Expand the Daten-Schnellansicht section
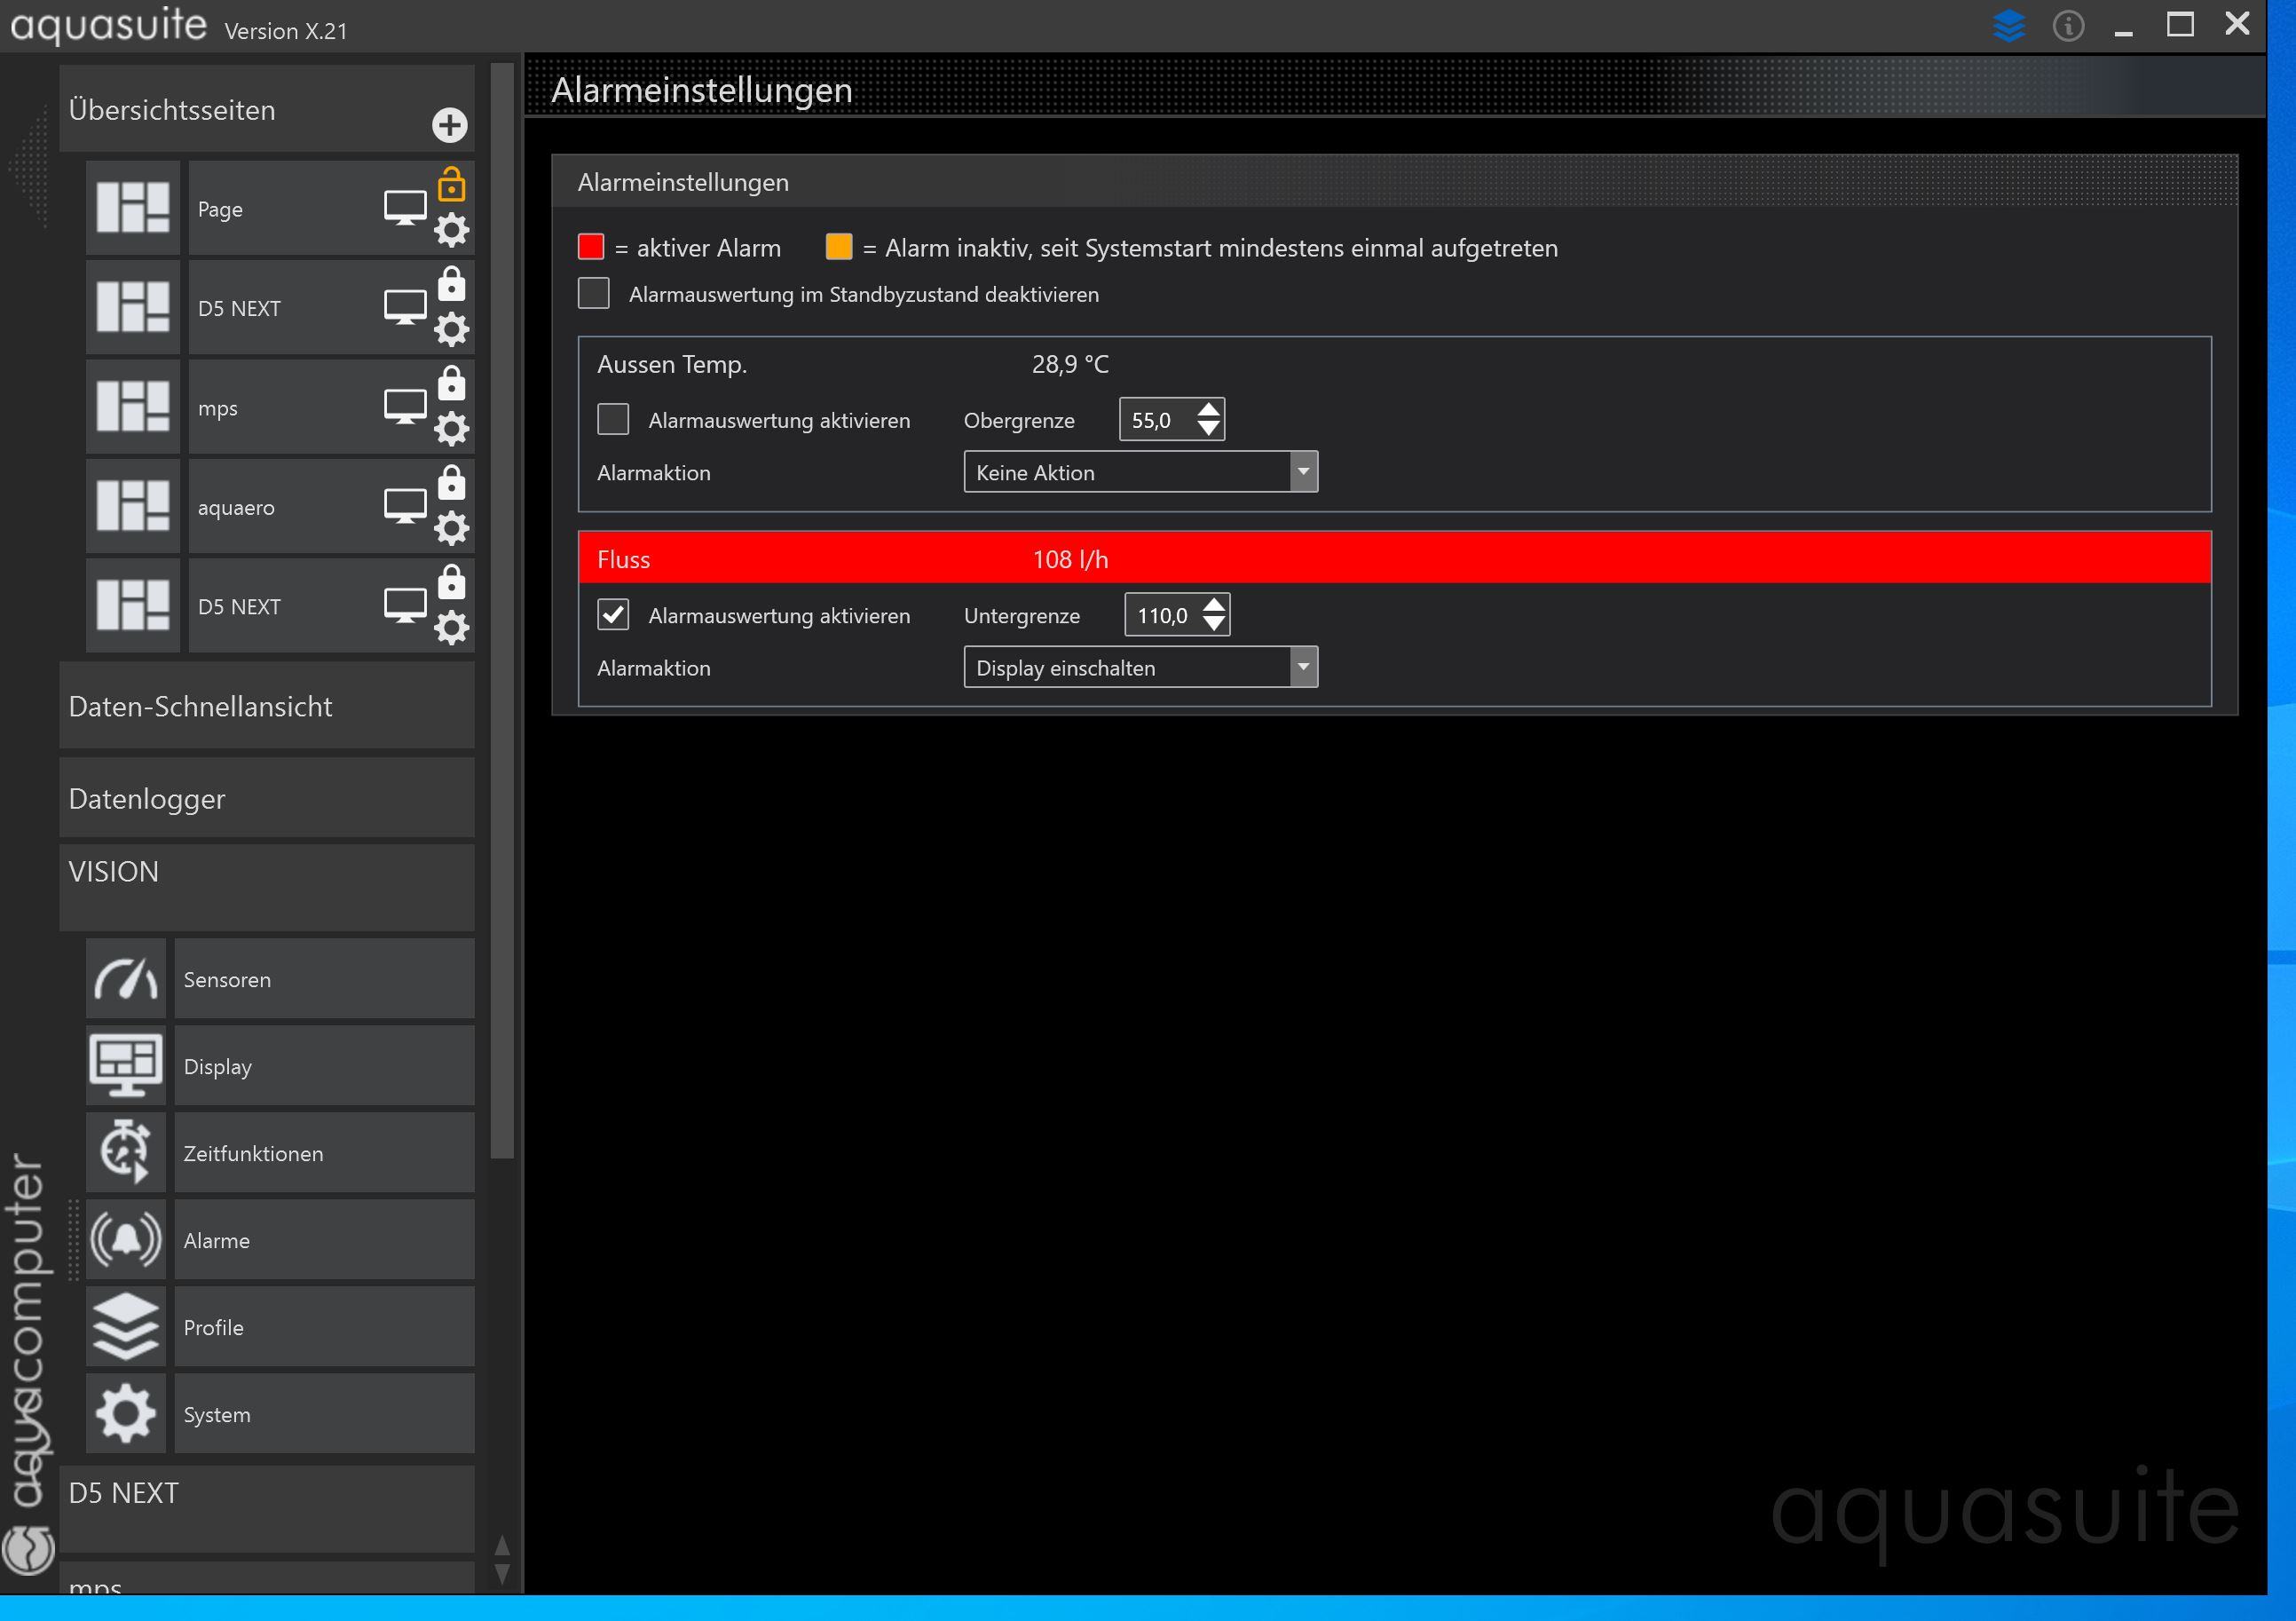The height and width of the screenshot is (1621, 2296). point(267,705)
